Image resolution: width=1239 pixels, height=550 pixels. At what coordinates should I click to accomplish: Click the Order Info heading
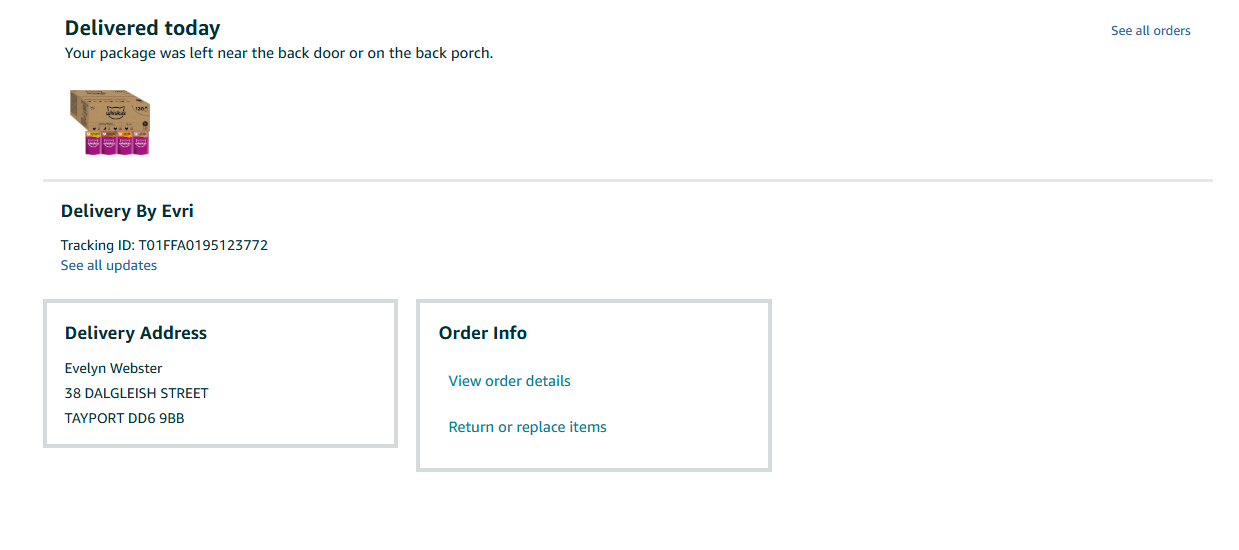(483, 333)
